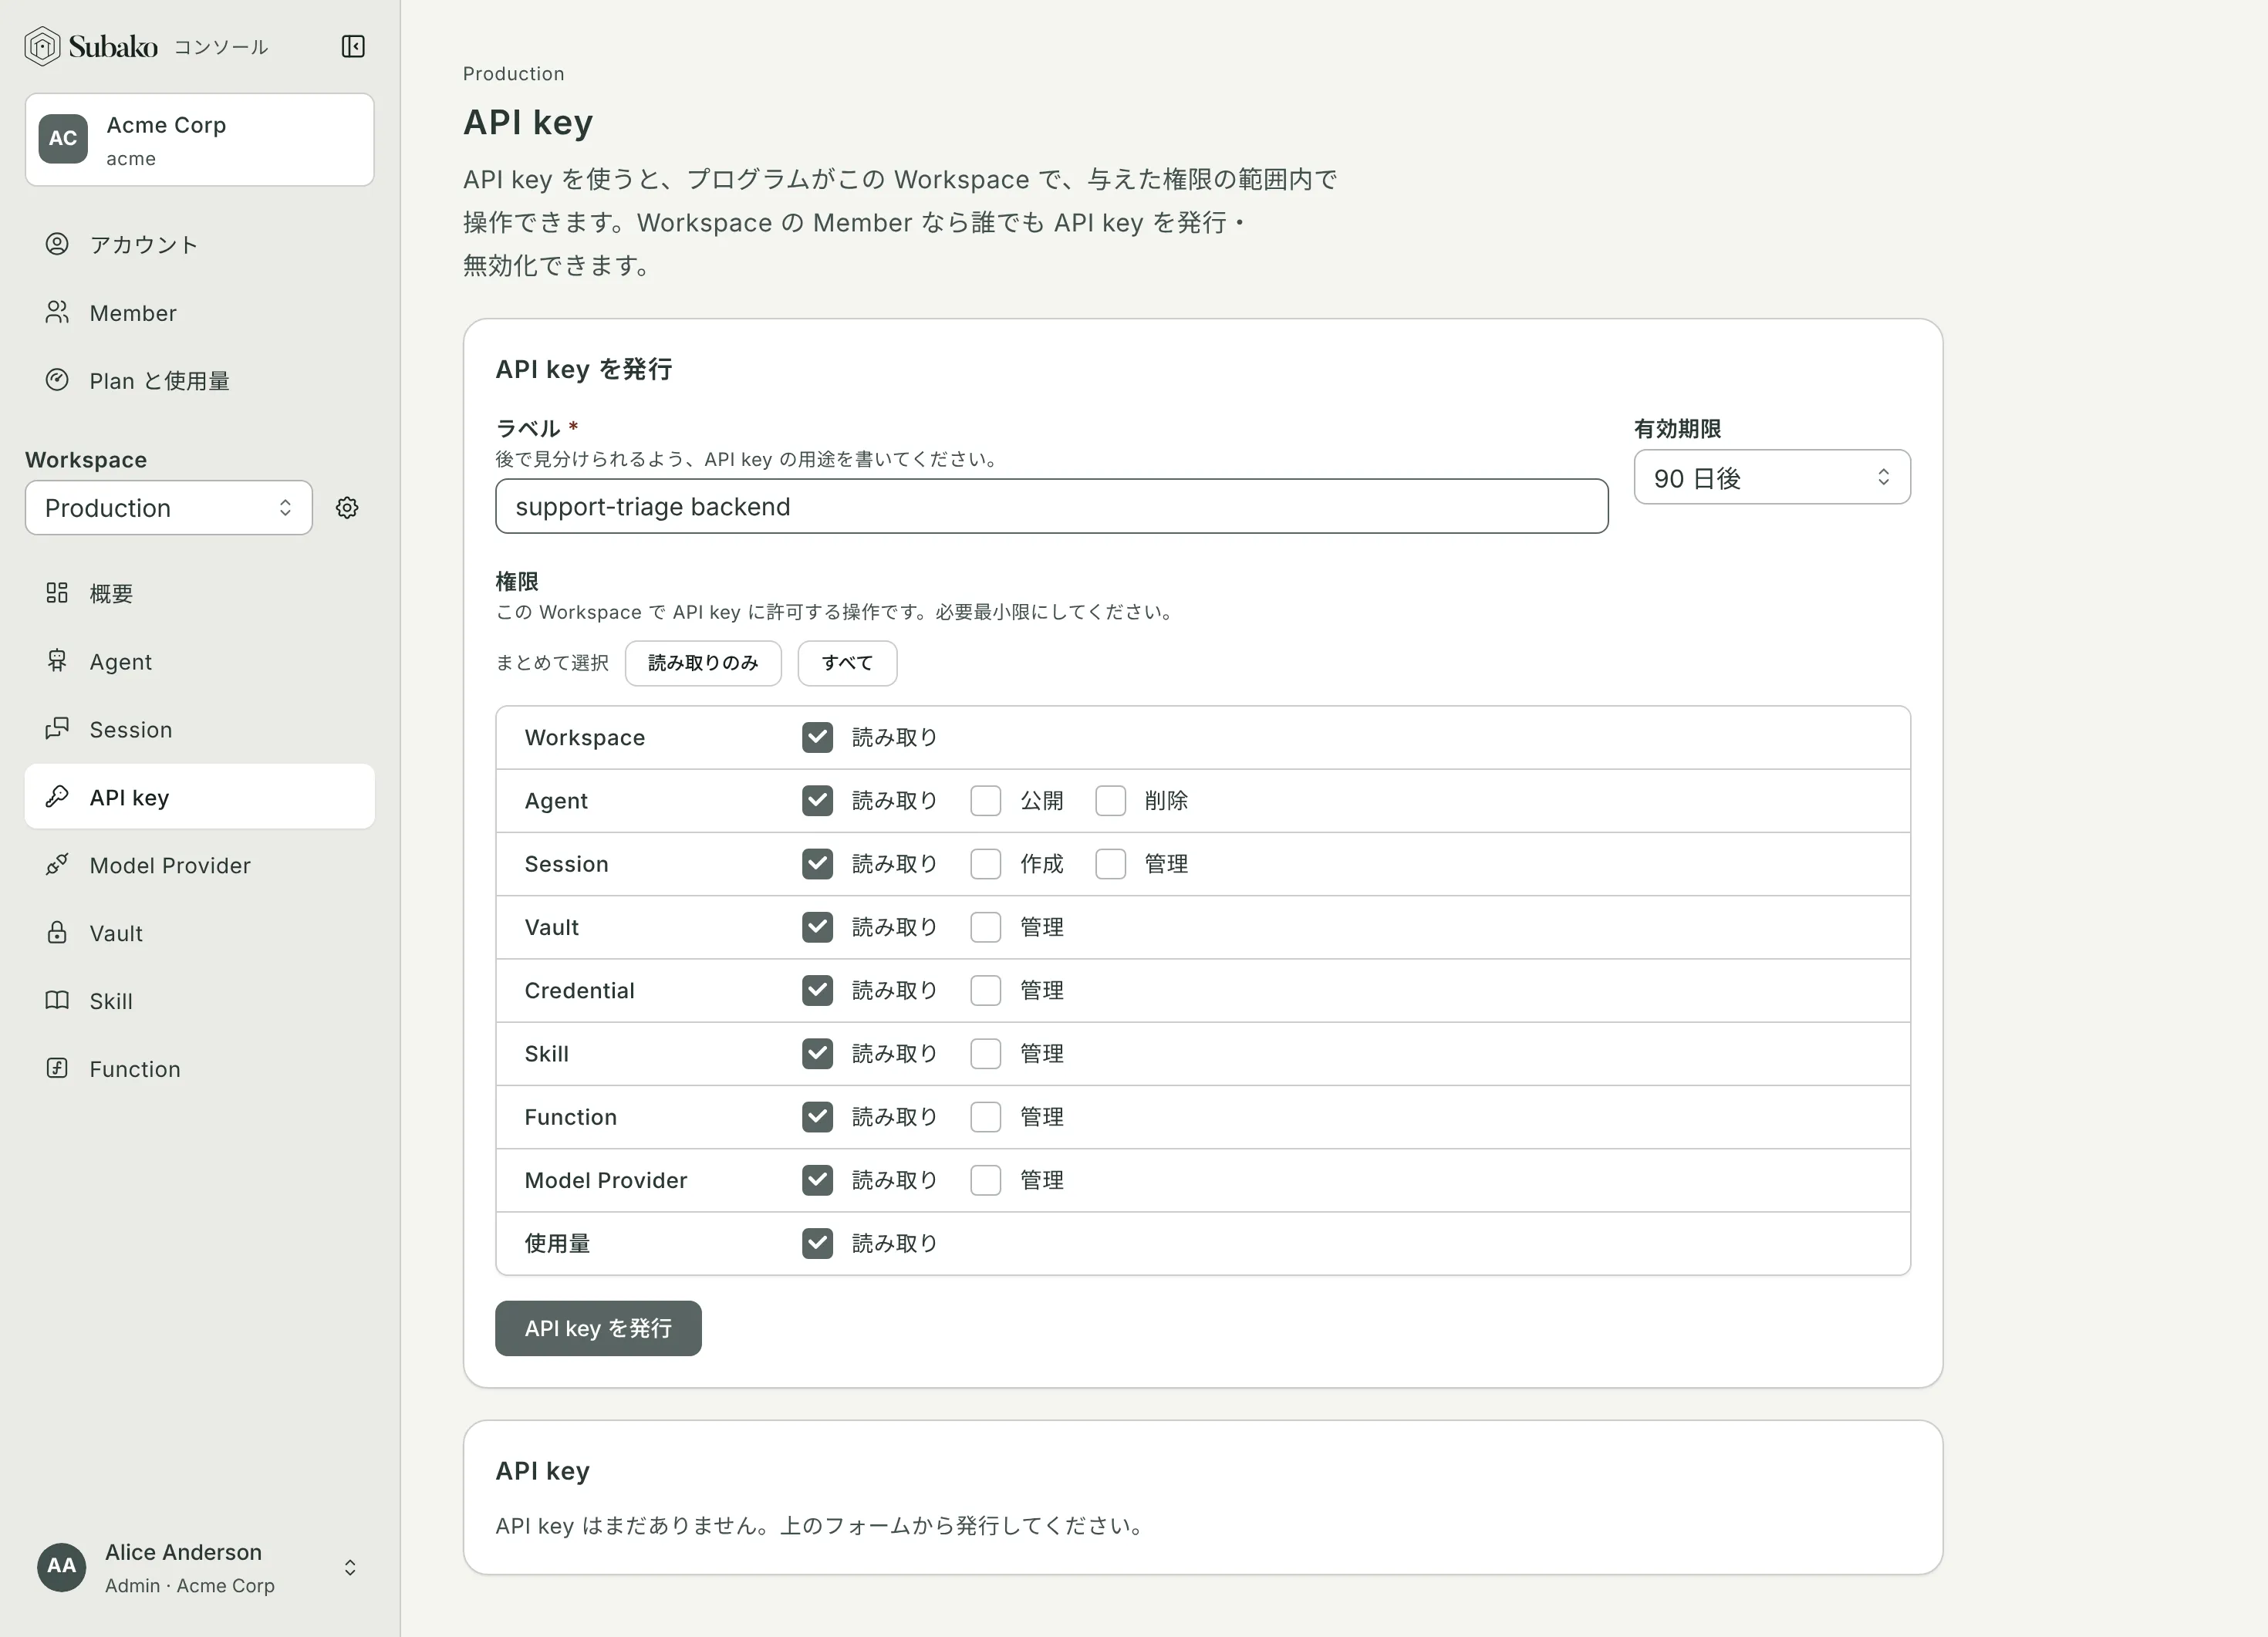This screenshot has width=2268, height=1637.
Task: Click the AA user avatar
Action: (x=62, y=1567)
